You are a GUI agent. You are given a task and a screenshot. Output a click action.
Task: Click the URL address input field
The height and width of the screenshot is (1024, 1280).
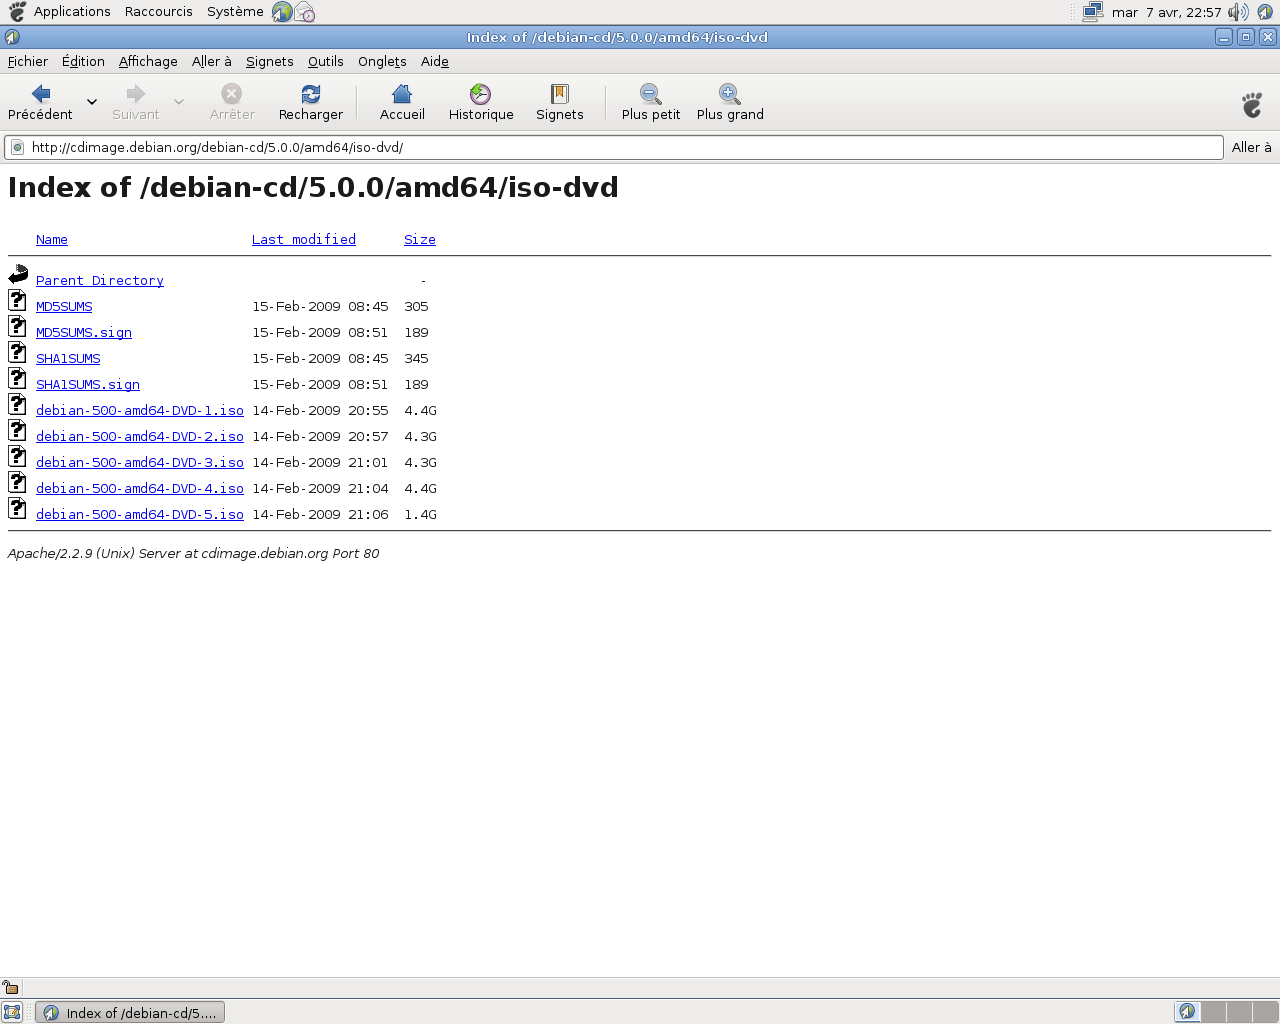point(614,147)
